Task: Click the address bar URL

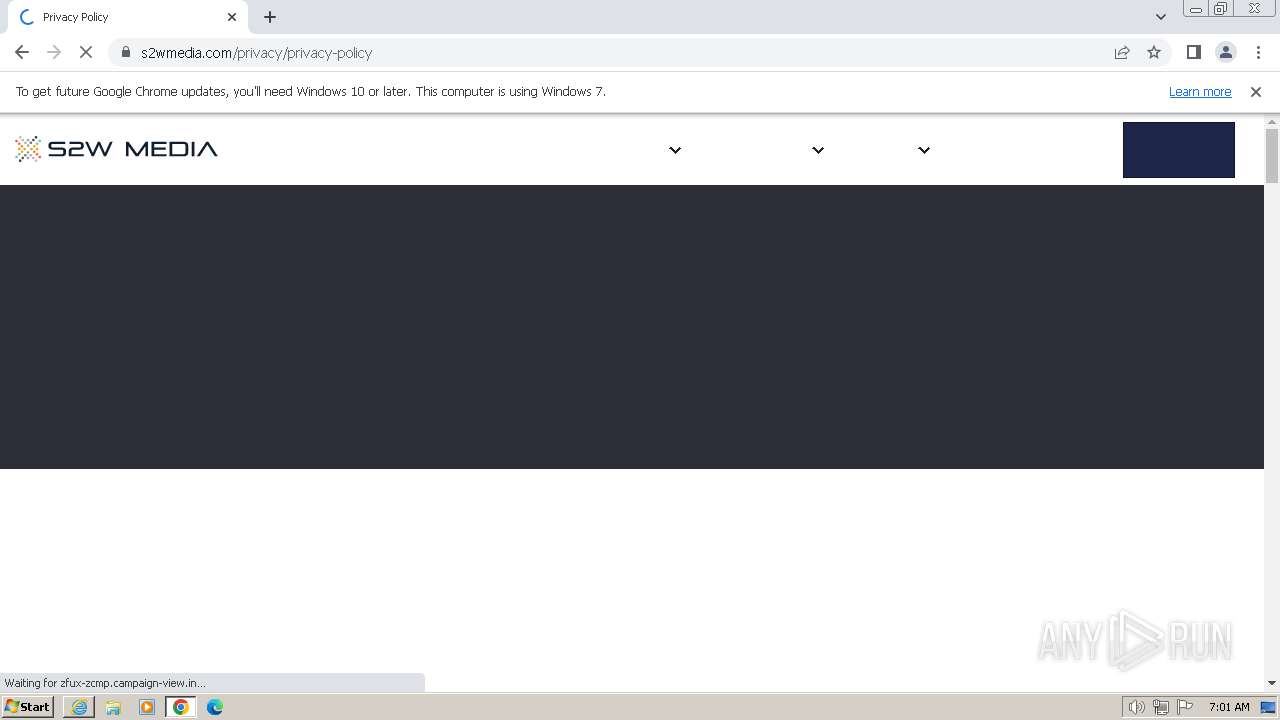Action: 256,53
